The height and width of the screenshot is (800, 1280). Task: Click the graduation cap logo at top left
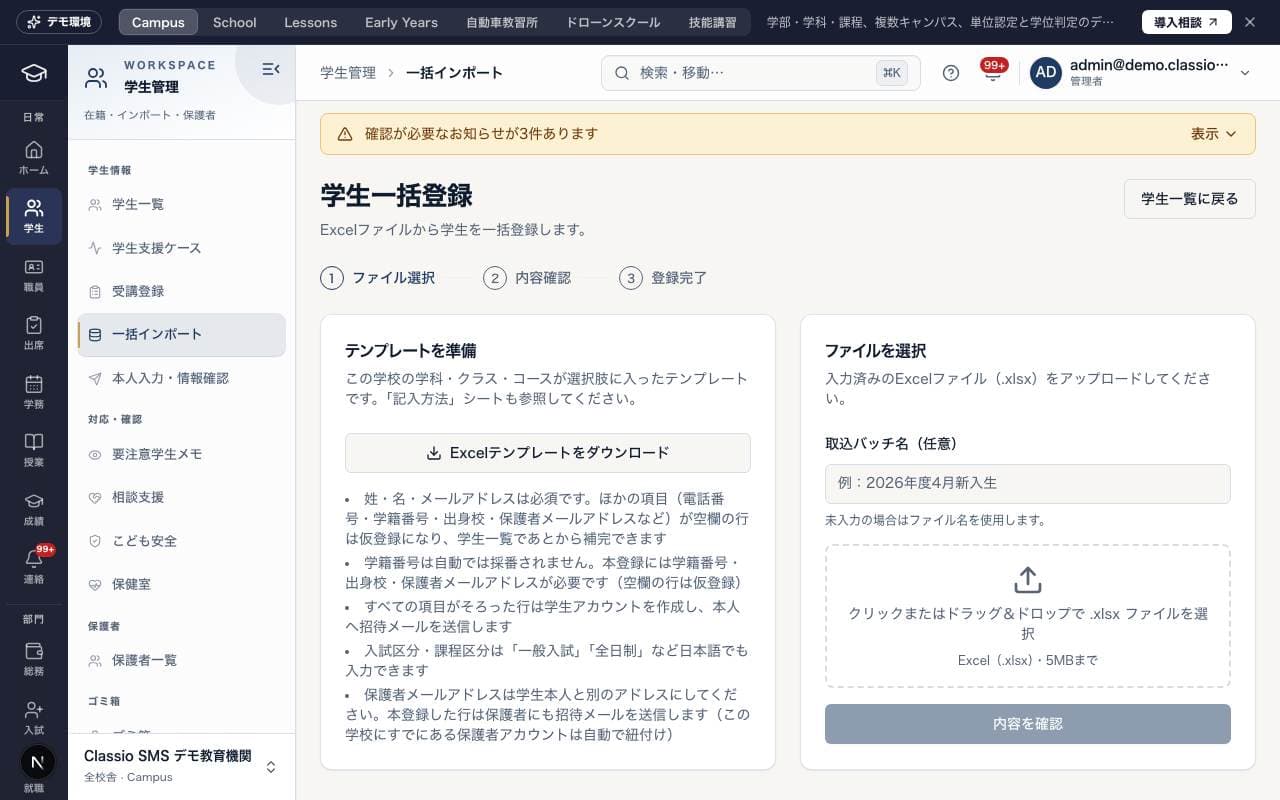click(x=34, y=73)
